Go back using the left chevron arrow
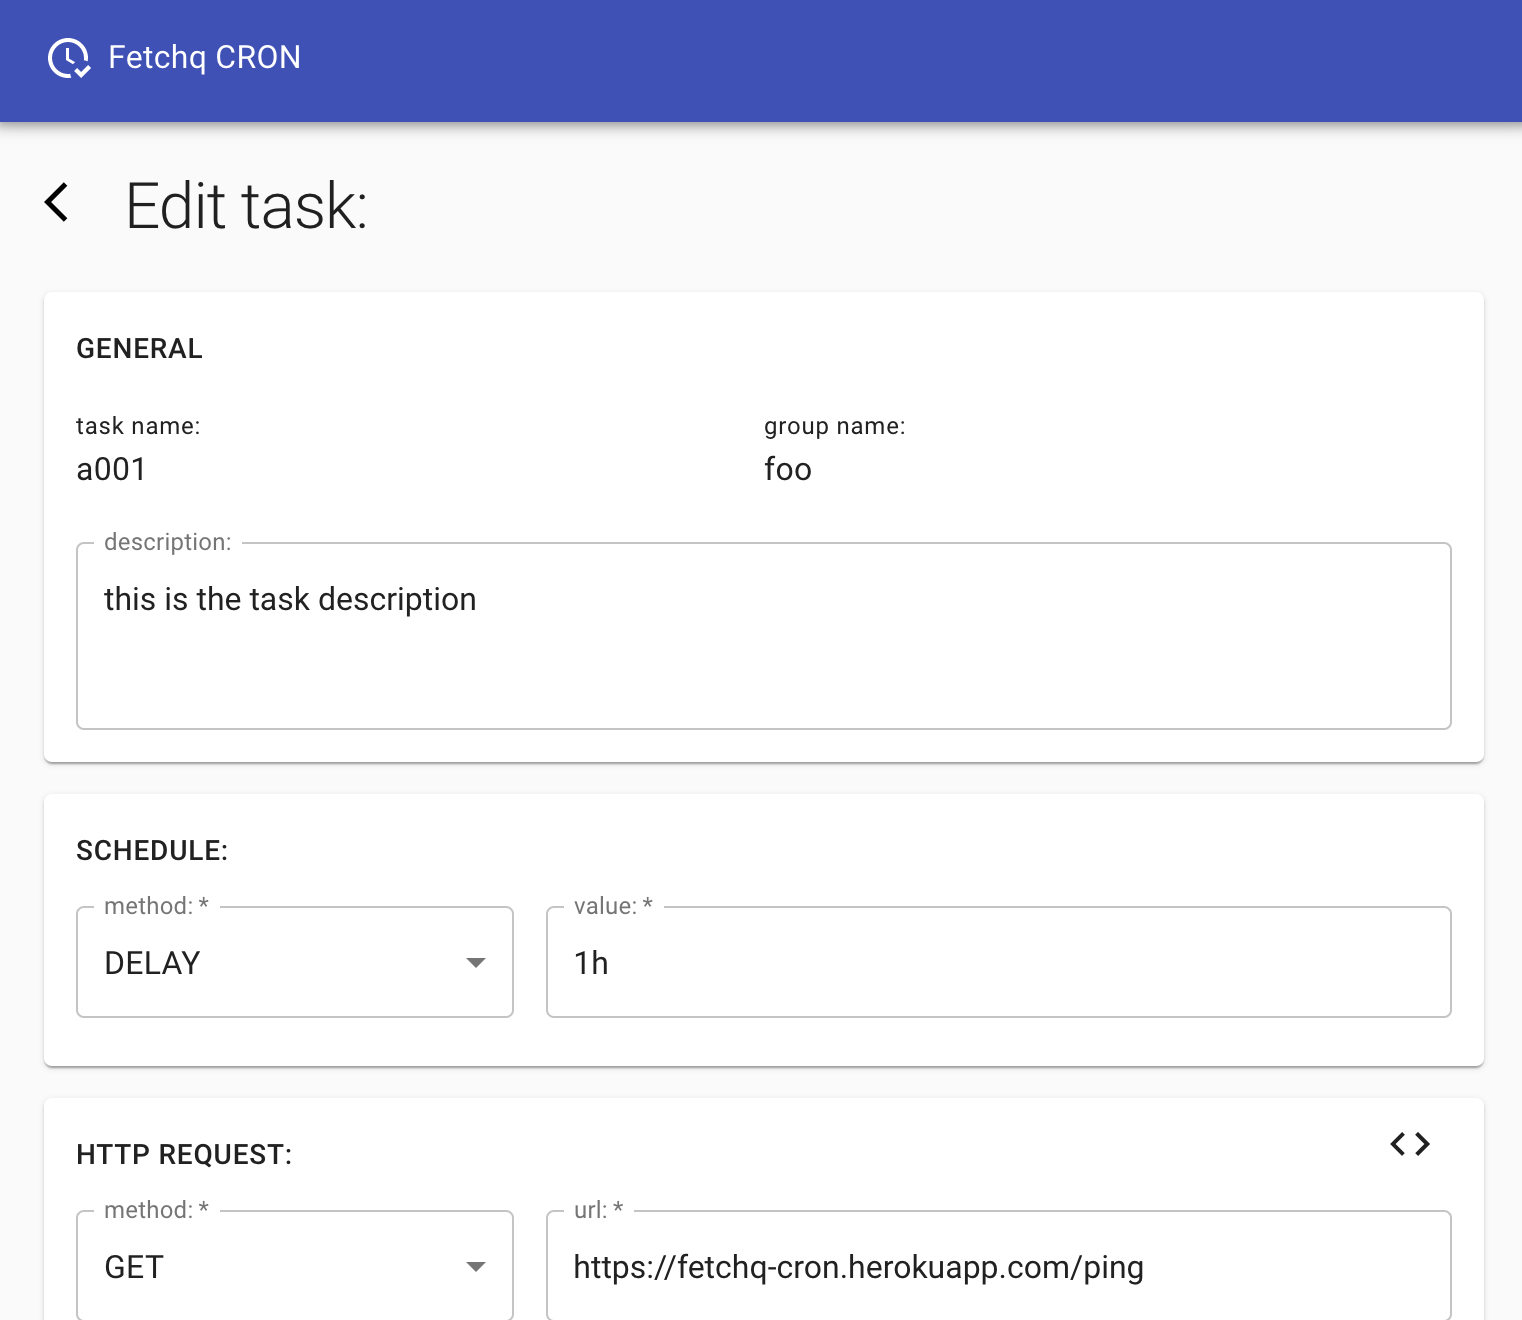This screenshot has height=1320, width=1522. [57, 202]
